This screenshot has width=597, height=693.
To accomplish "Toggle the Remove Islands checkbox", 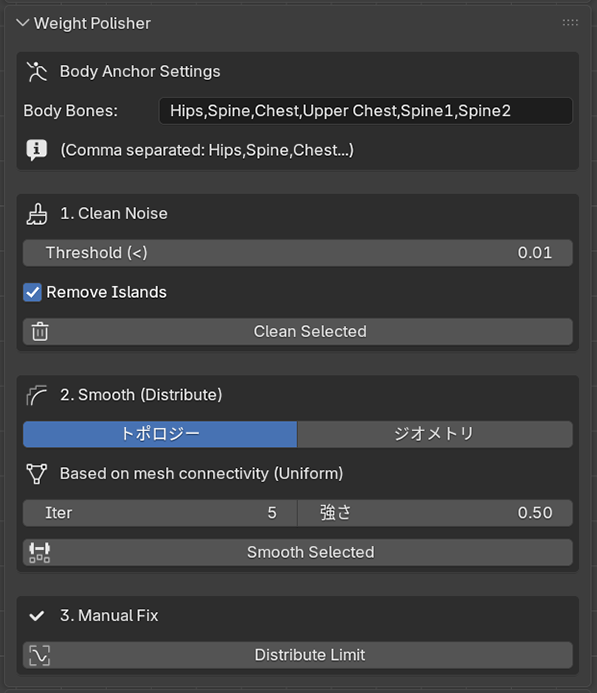I will click(x=32, y=292).
